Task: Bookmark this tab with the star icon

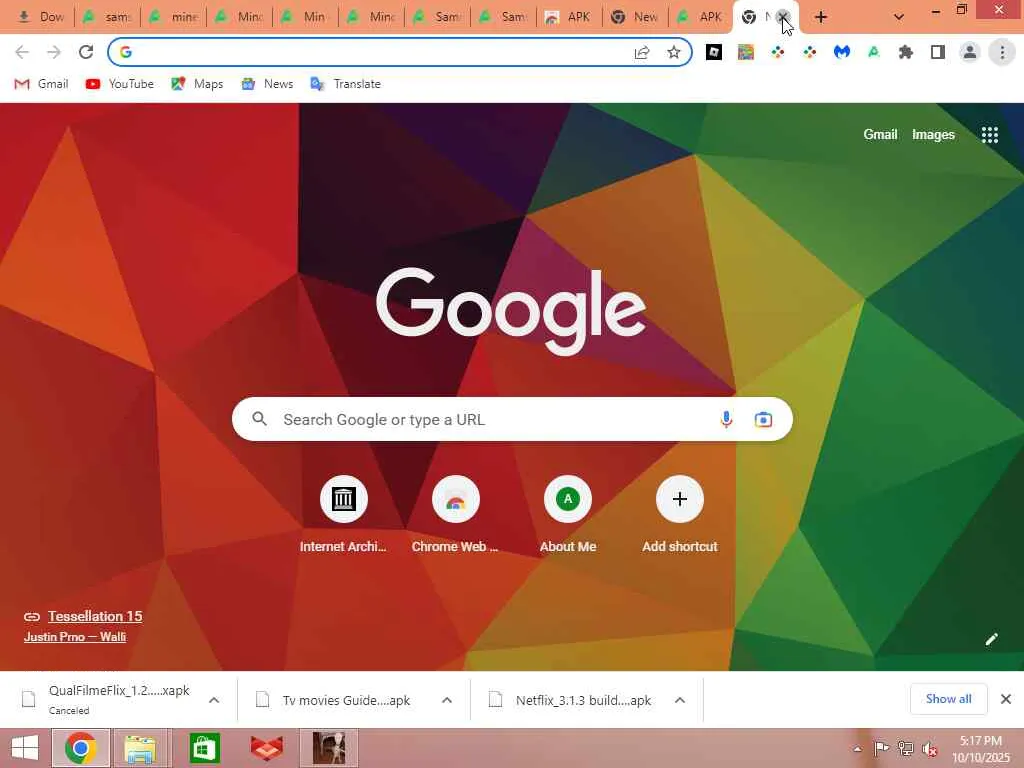Action: [x=674, y=52]
